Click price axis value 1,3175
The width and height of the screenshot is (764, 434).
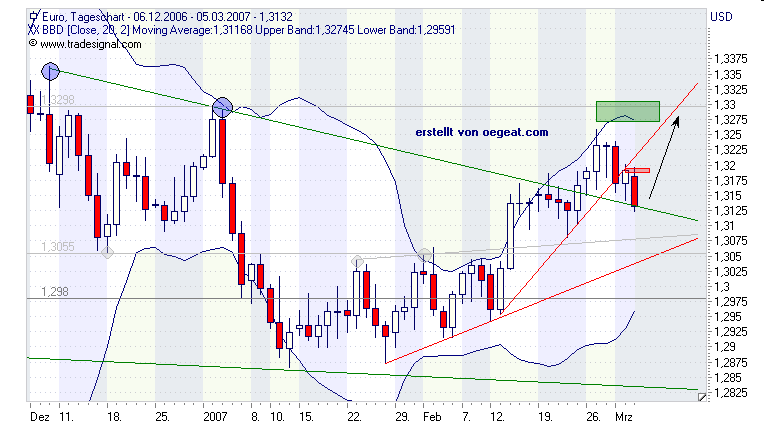(x=730, y=181)
